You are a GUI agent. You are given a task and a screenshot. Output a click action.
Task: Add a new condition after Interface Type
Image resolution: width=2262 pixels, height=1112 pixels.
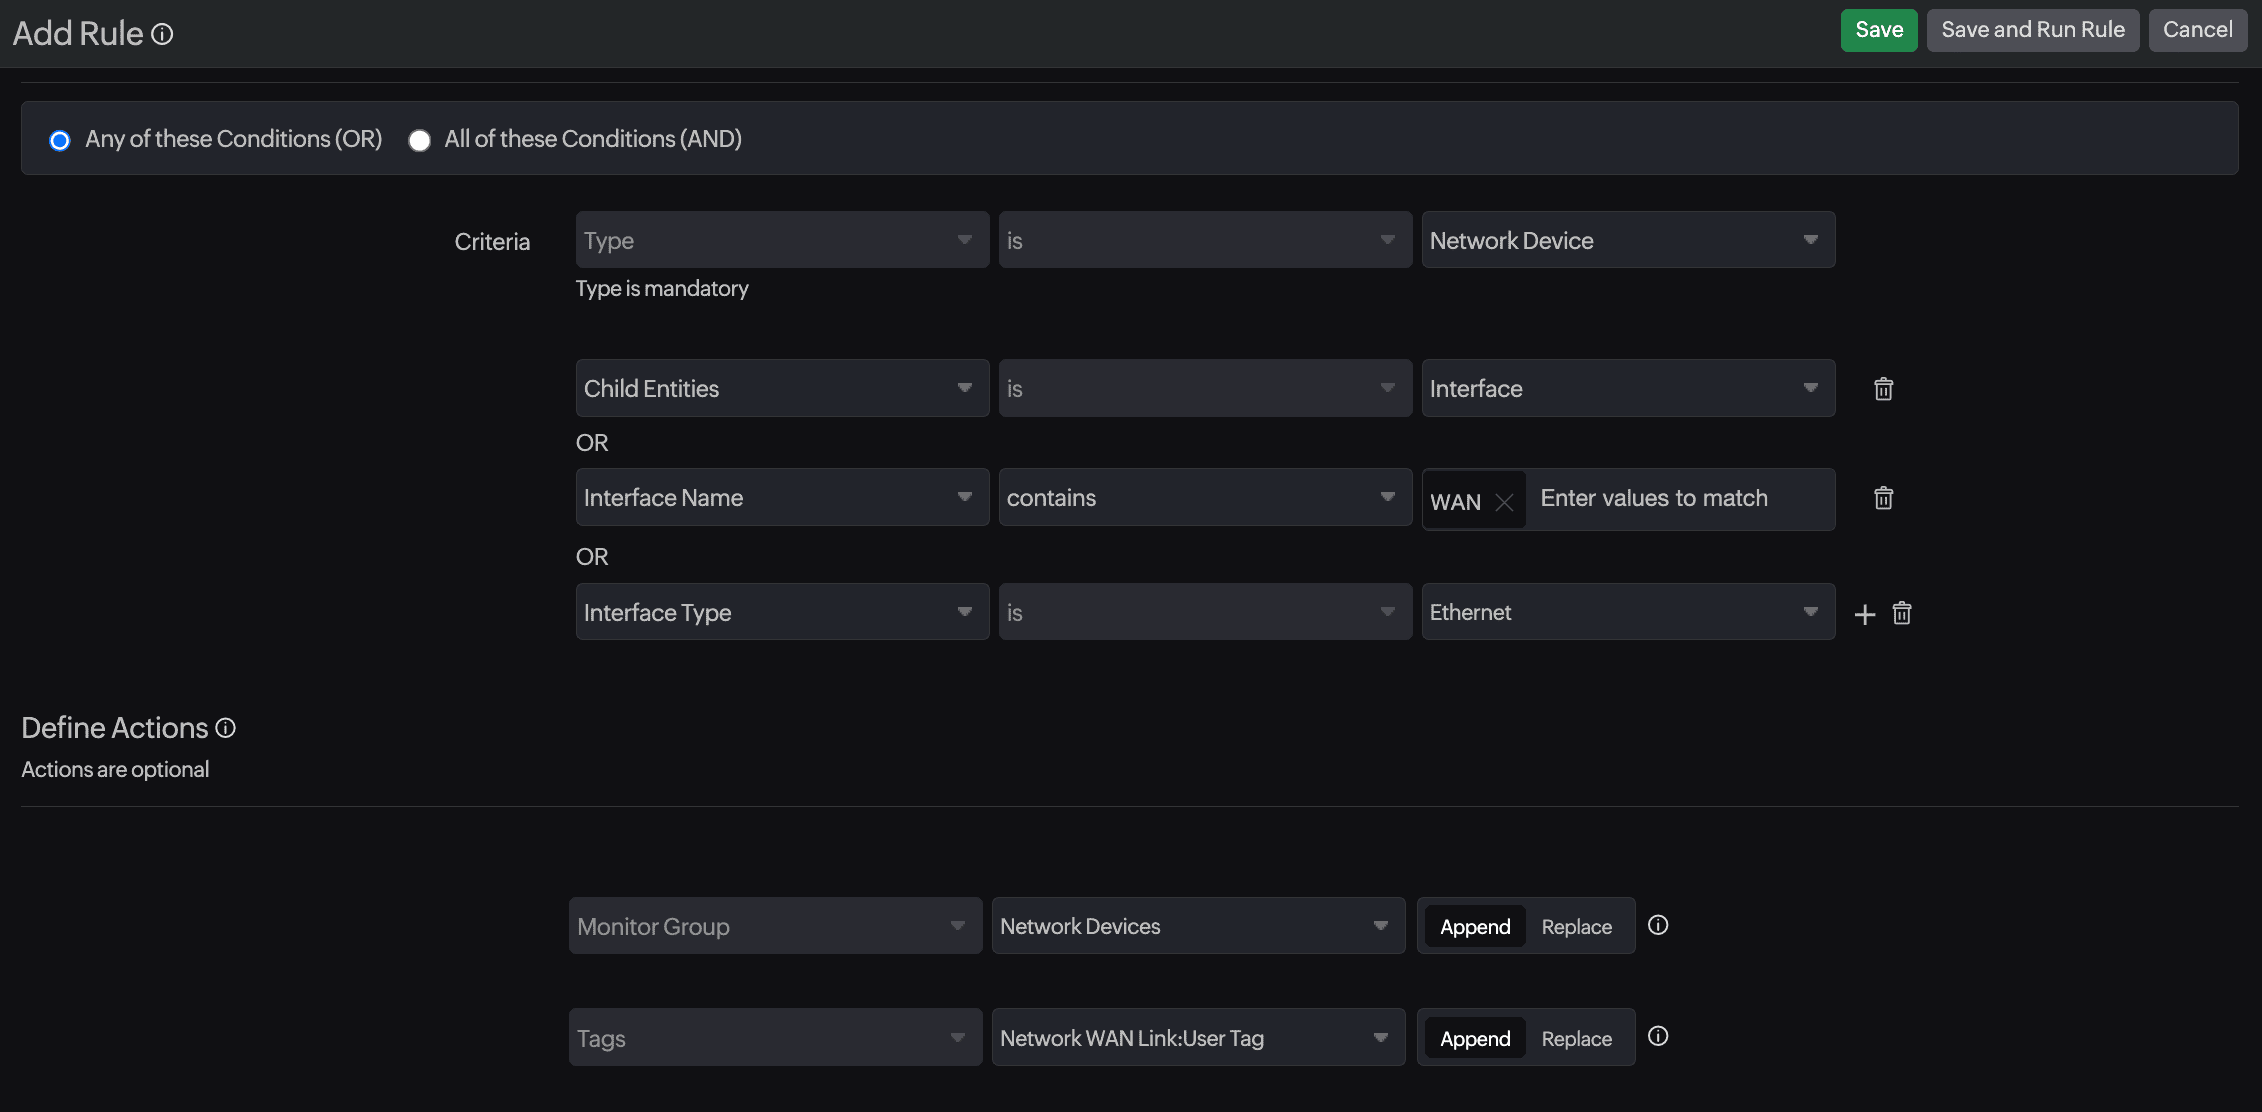(x=1864, y=613)
